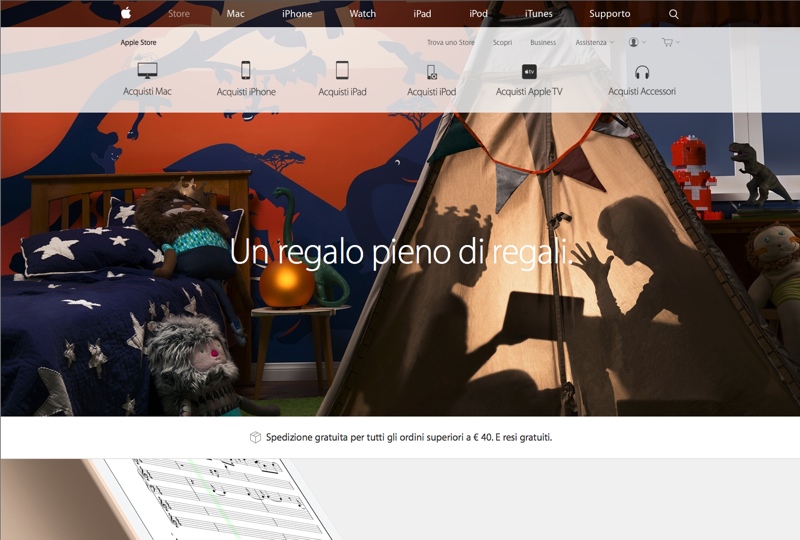Go to the Mac tab
Screen dimensions: 800x540
[235, 14]
